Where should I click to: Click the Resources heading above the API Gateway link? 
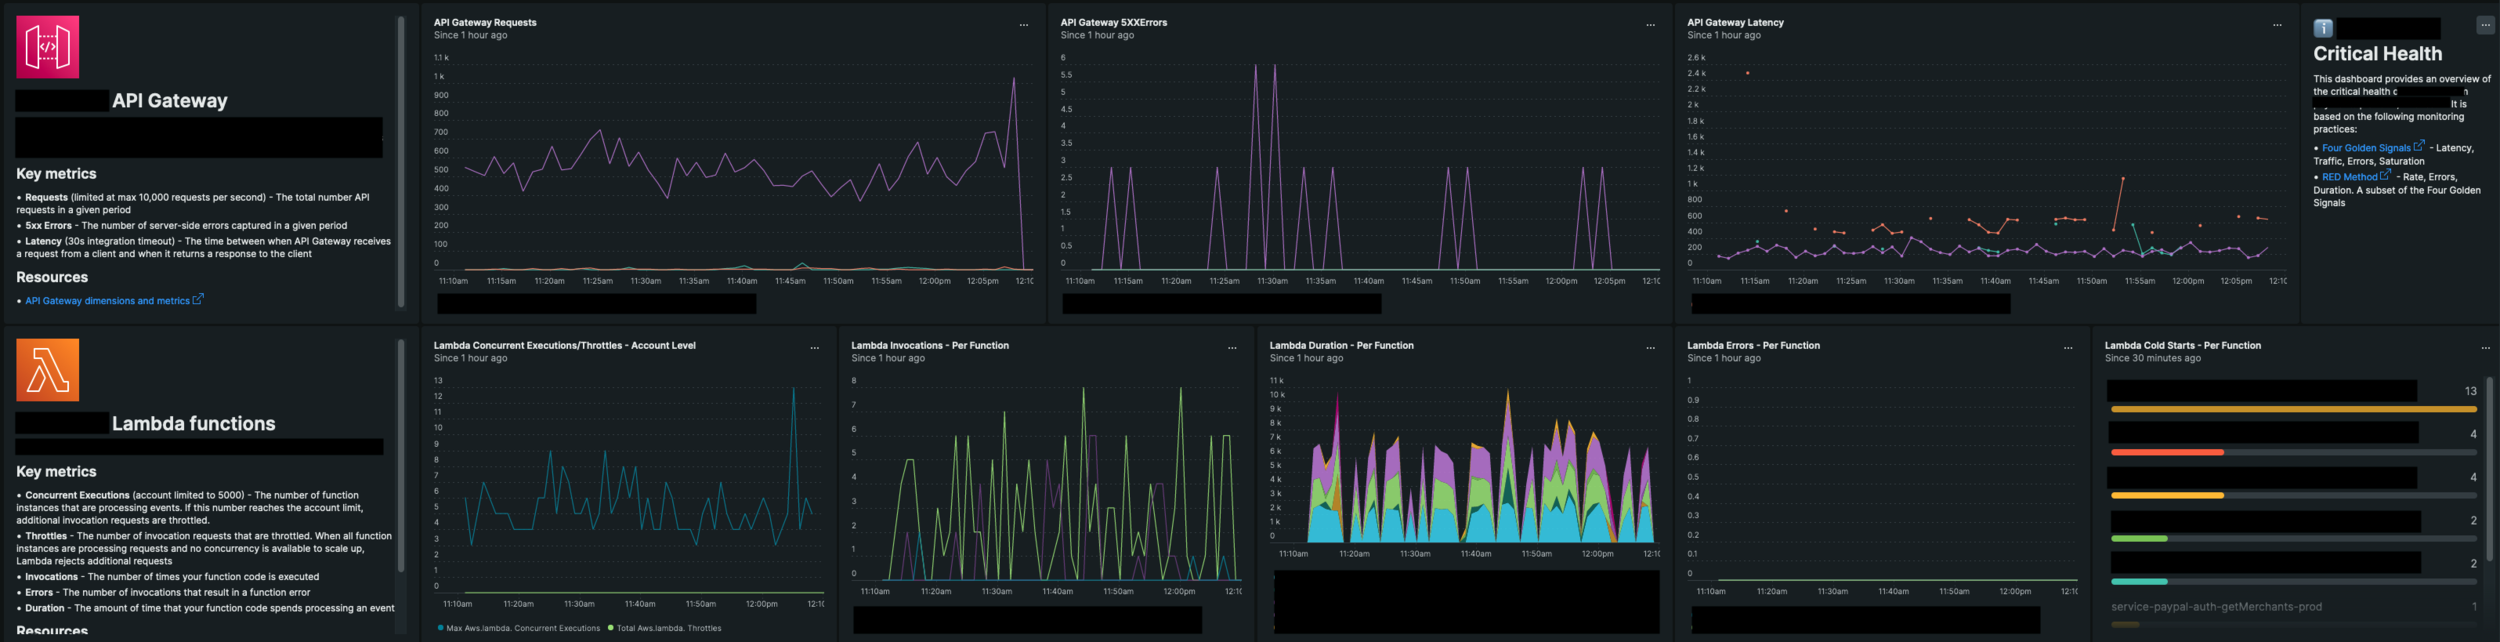52,277
